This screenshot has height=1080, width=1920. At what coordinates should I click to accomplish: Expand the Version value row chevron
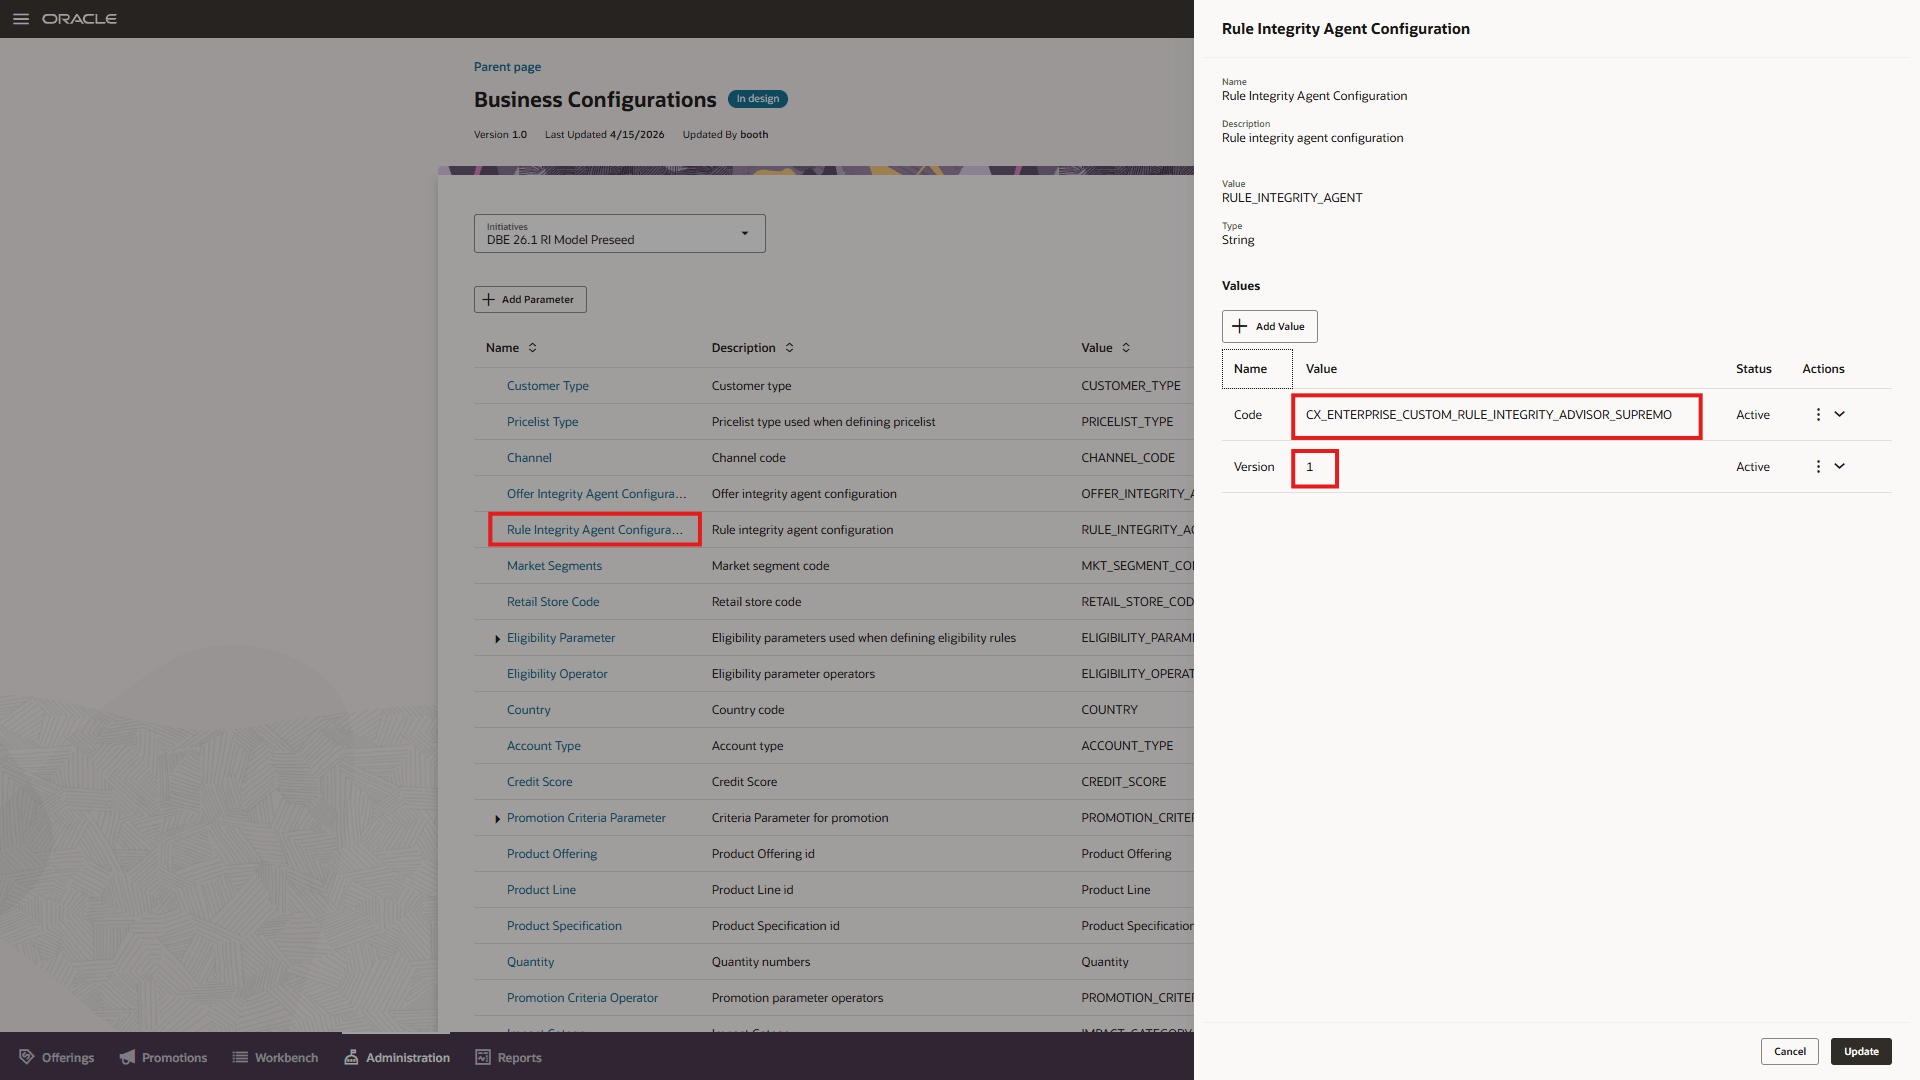[1839, 466]
